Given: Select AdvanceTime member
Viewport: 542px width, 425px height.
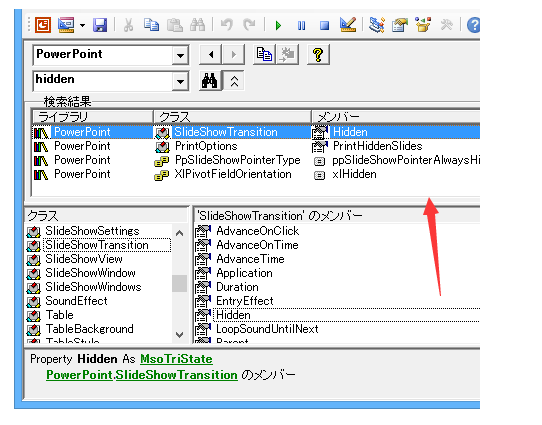Looking at the screenshot, I should pos(250,259).
